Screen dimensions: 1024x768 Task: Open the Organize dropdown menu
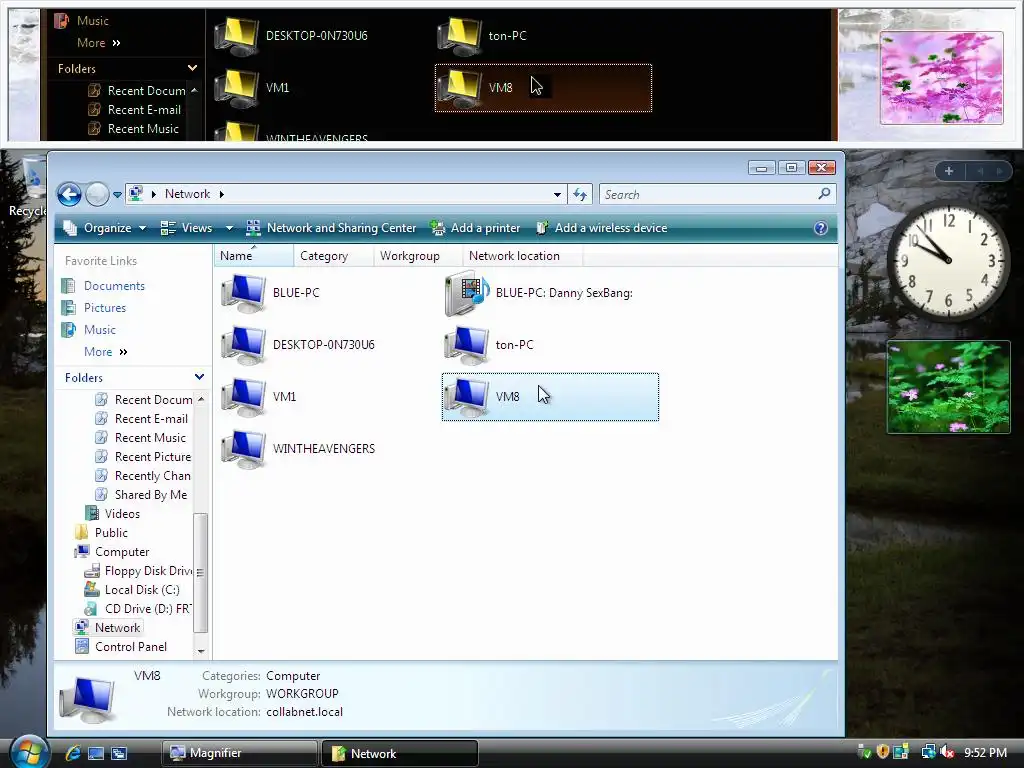(x=104, y=228)
